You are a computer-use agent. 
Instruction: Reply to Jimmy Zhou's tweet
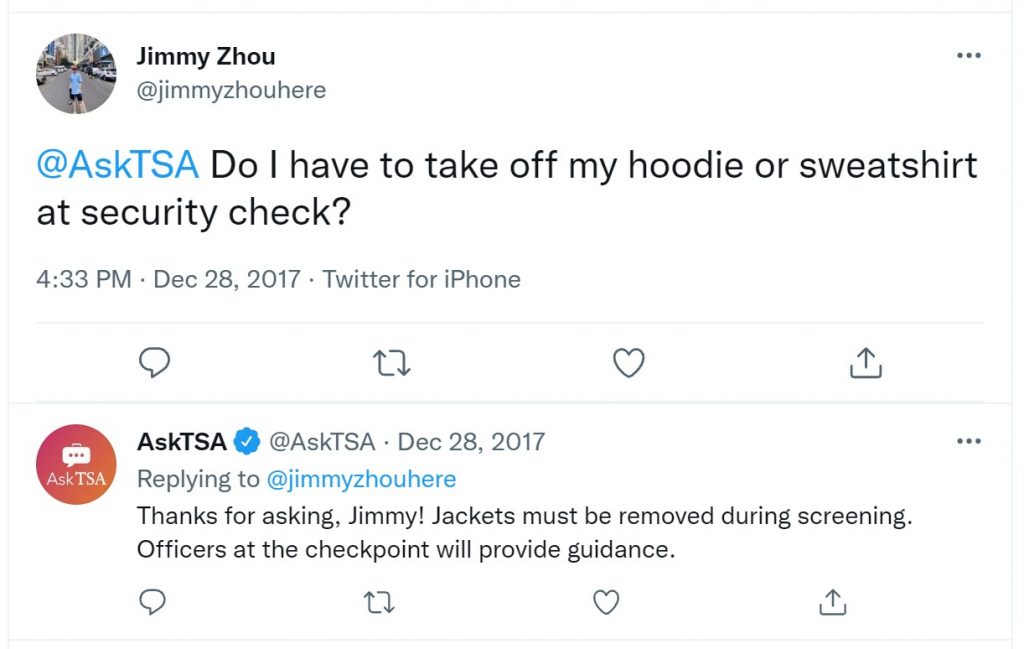pos(155,363)
